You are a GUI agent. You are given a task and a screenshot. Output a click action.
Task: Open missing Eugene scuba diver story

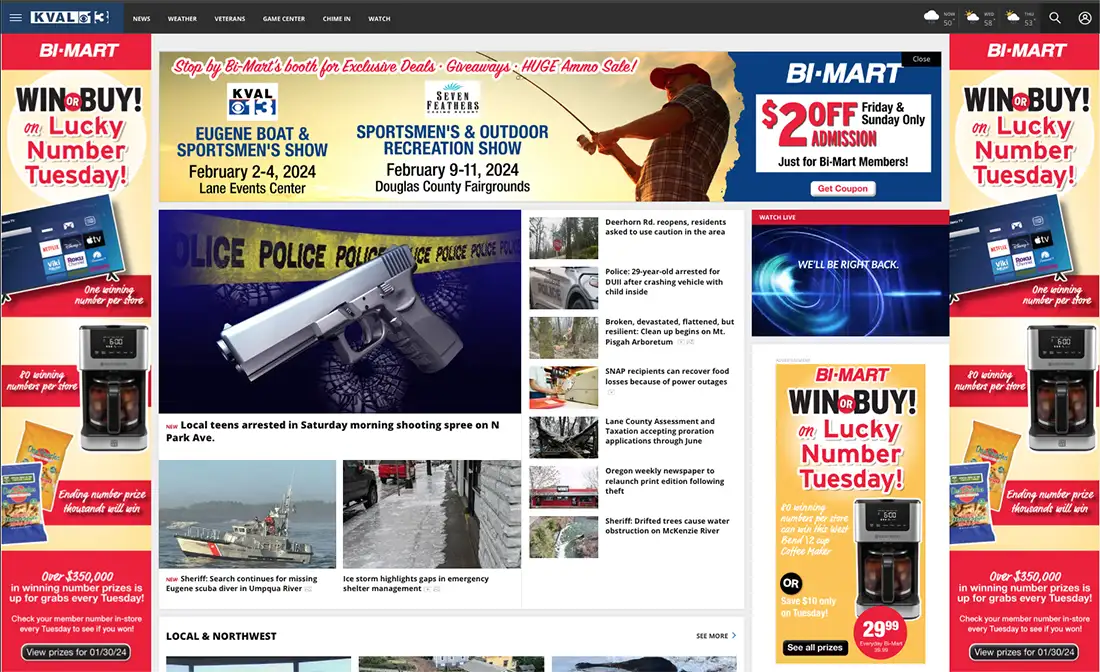241,584
